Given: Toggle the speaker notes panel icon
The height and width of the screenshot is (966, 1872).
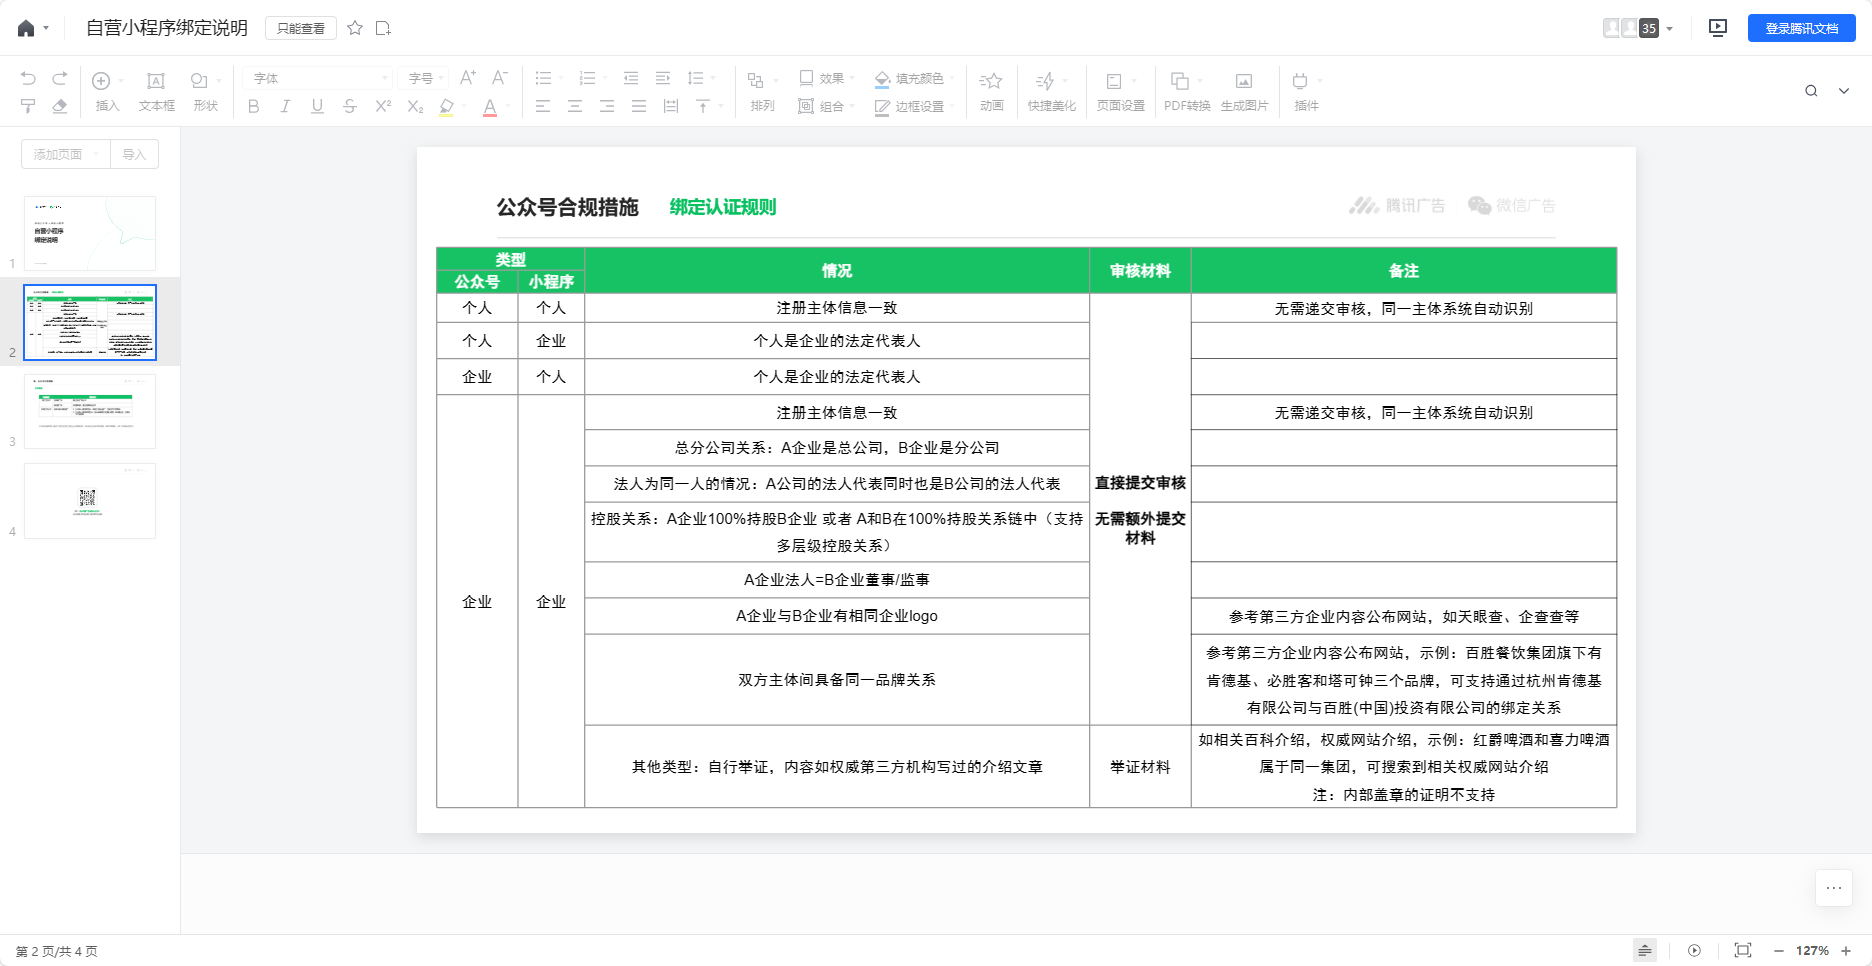Looking at the screenshot, I should point(1645,950).
